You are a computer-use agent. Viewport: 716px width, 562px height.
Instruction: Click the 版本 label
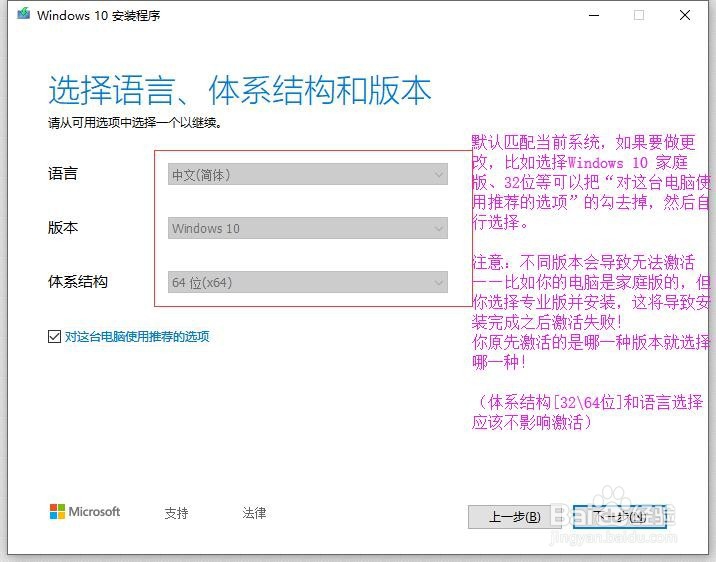coord(63,227)
